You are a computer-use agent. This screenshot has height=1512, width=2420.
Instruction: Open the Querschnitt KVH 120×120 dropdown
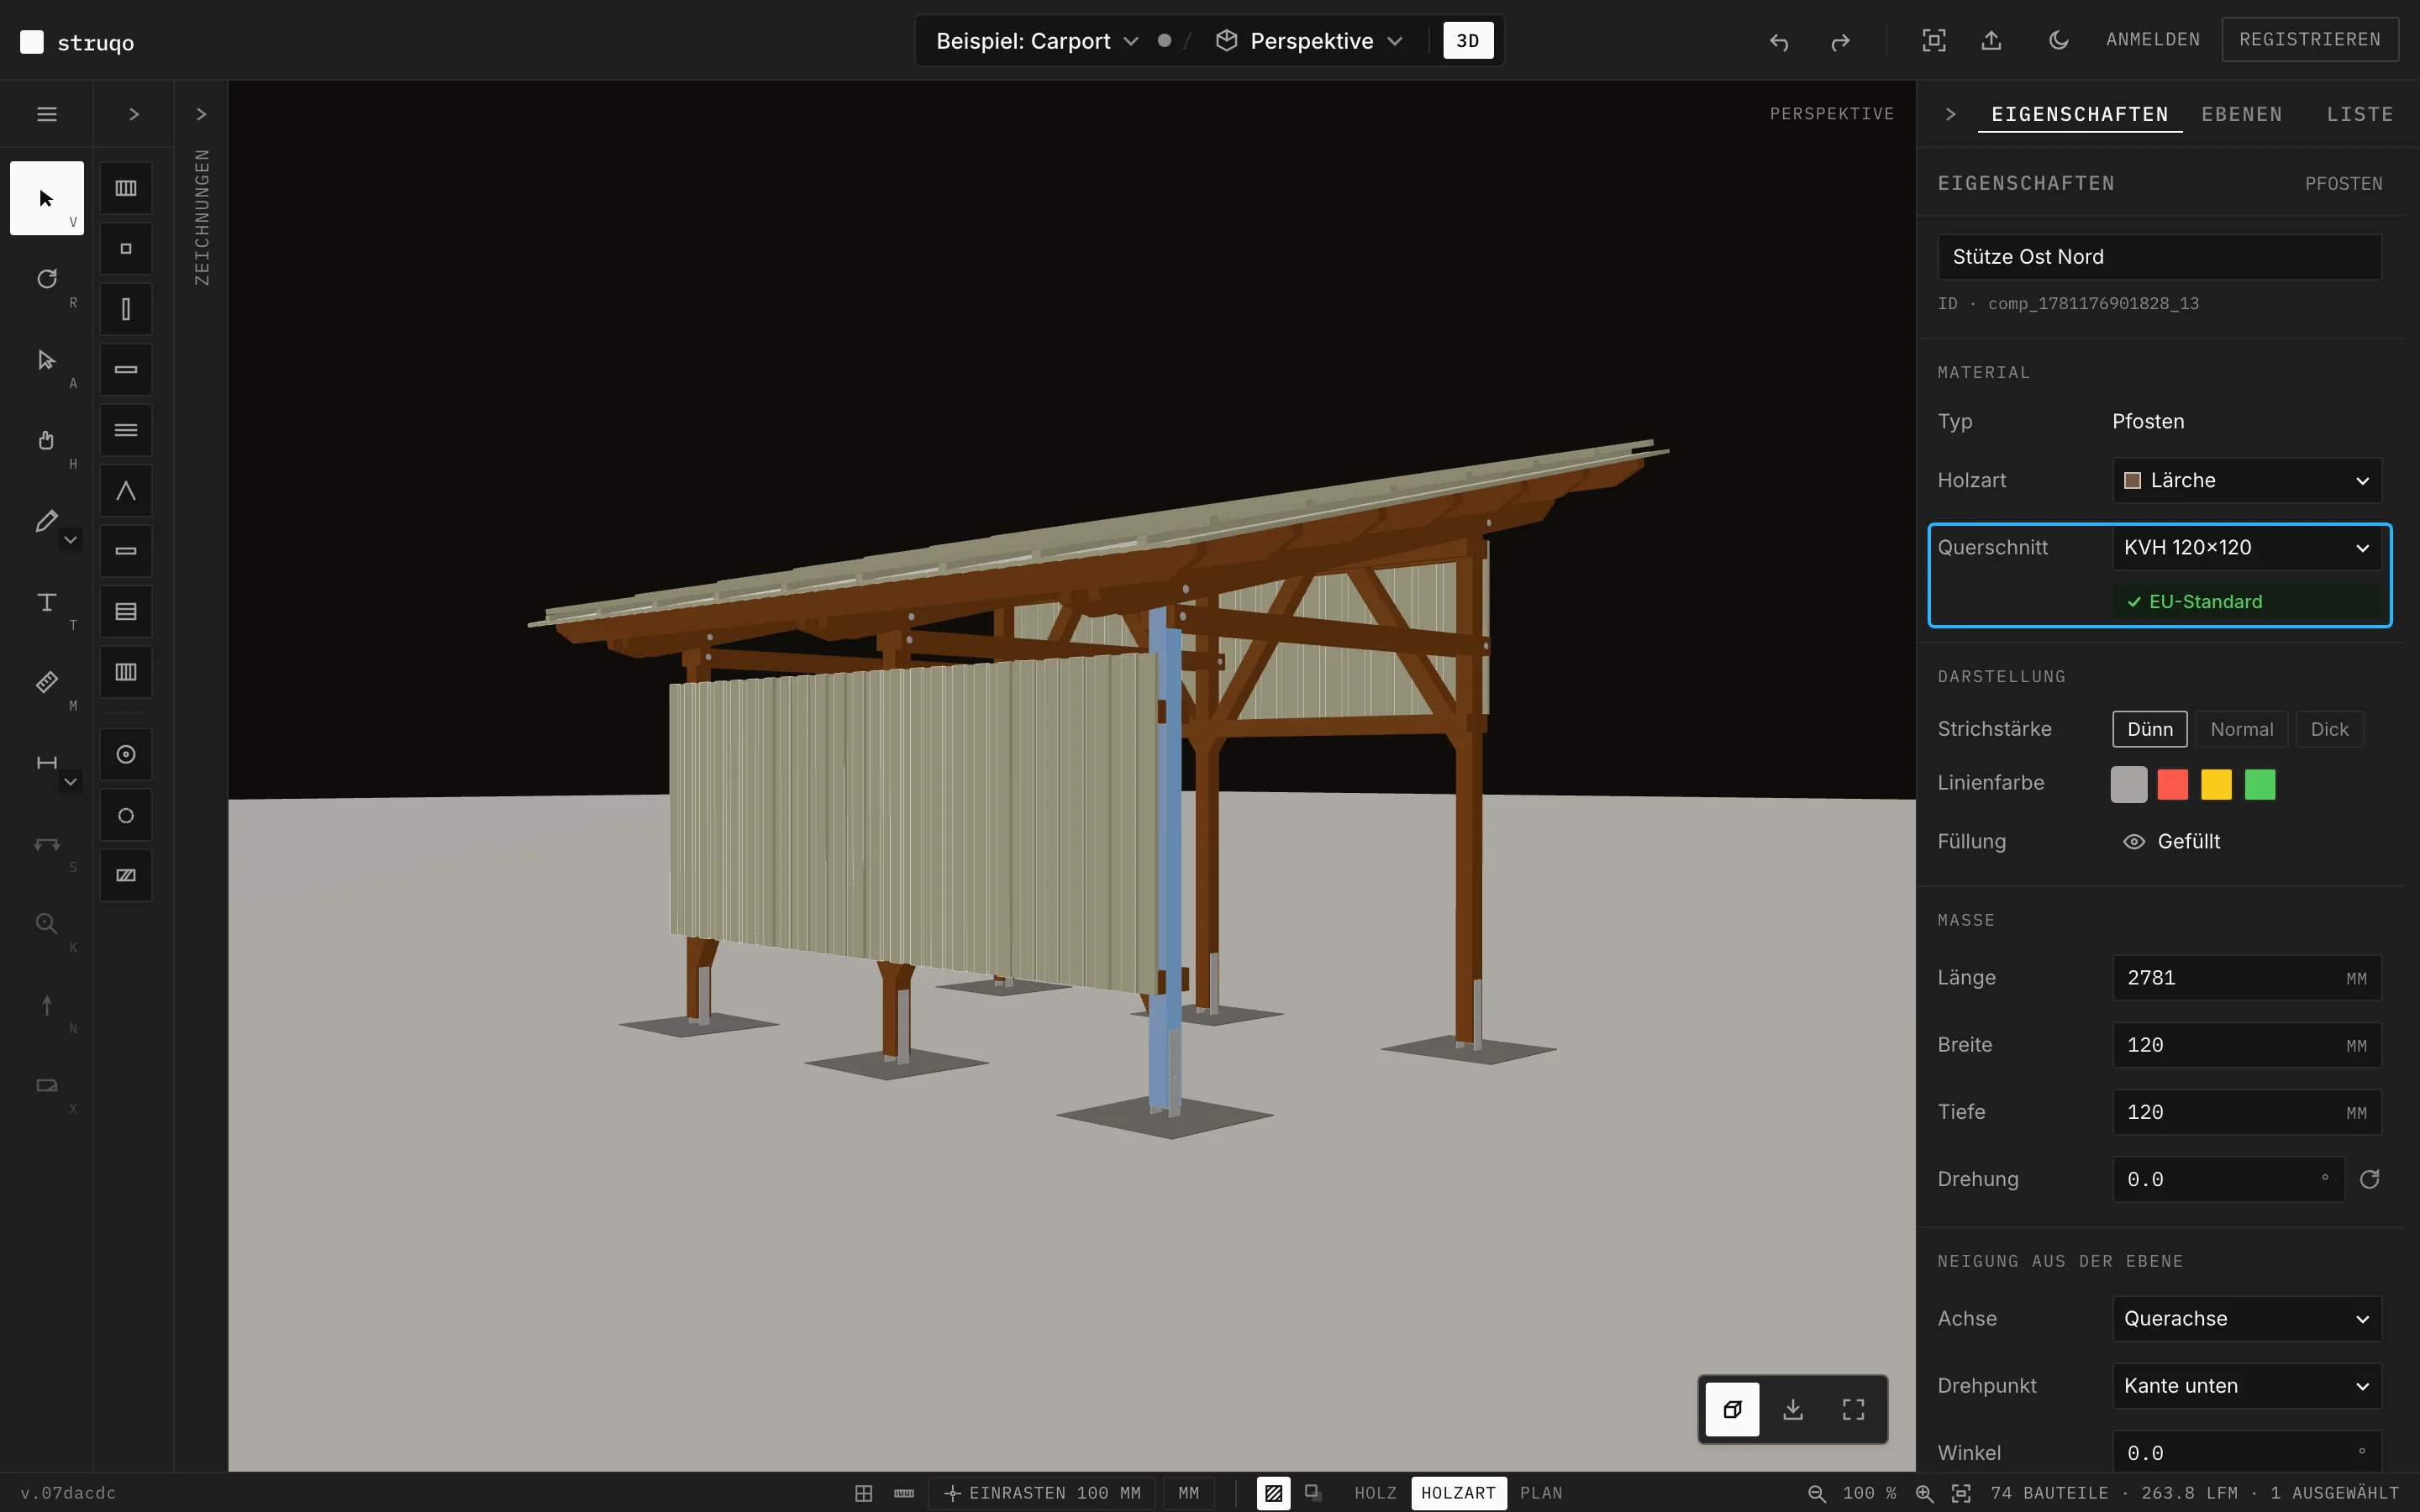2246,547
